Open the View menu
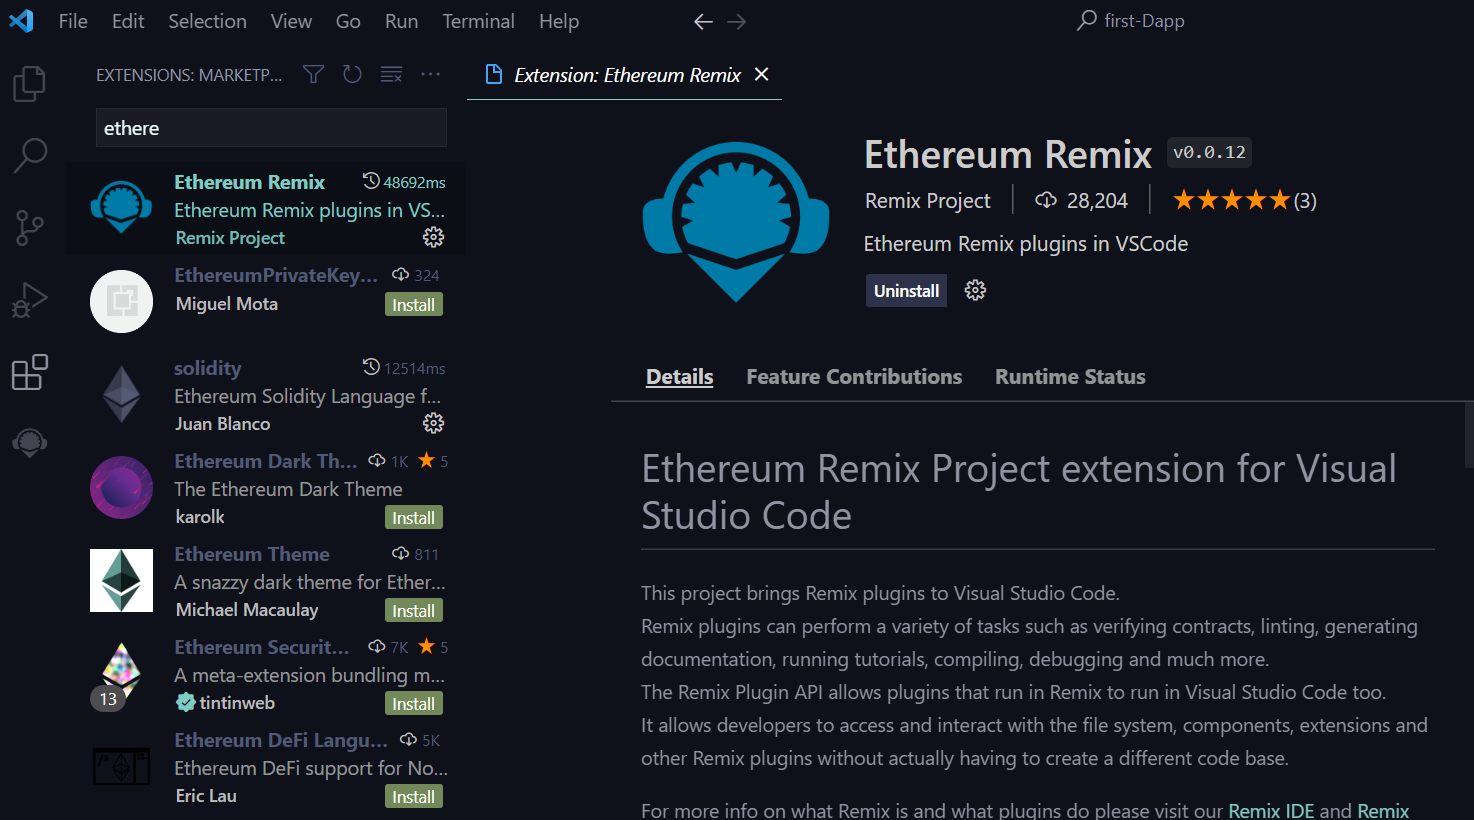 point(291,21)
